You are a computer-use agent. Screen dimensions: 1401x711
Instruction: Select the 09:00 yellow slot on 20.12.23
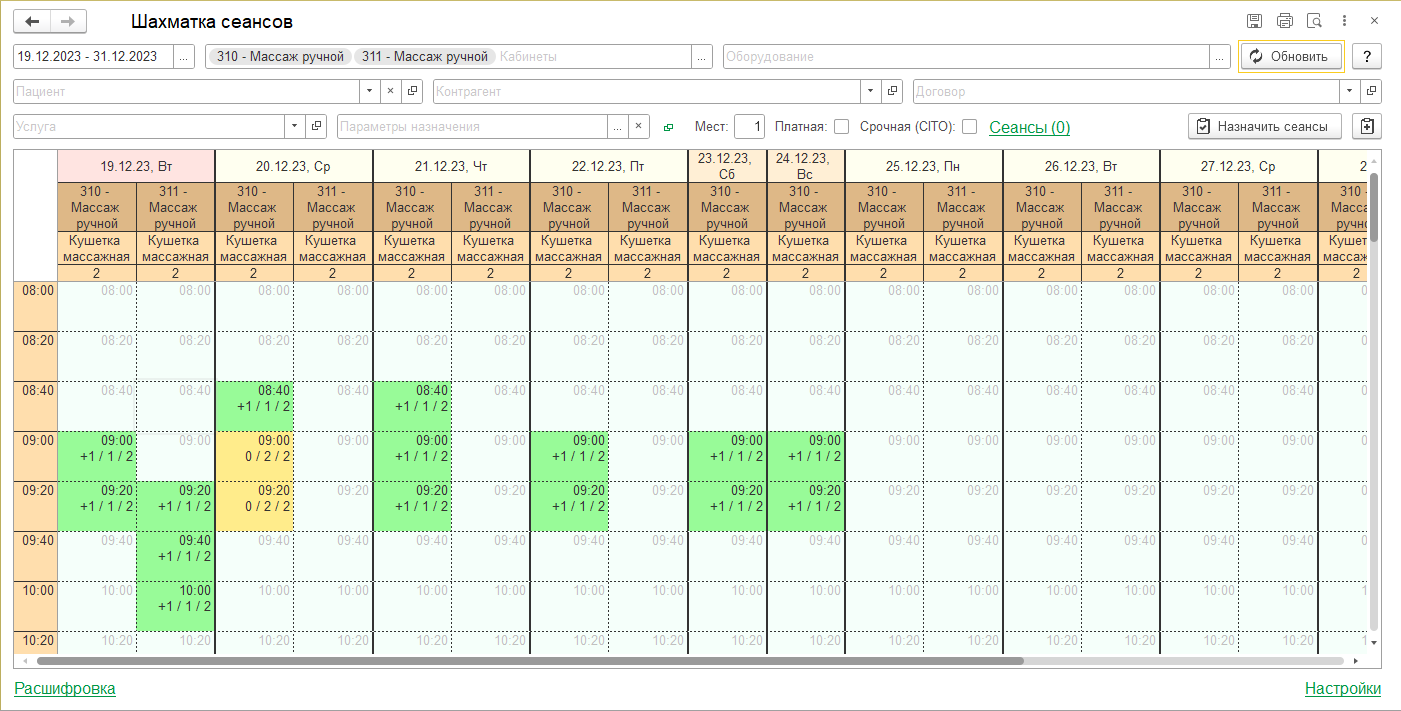click(254, 456)
